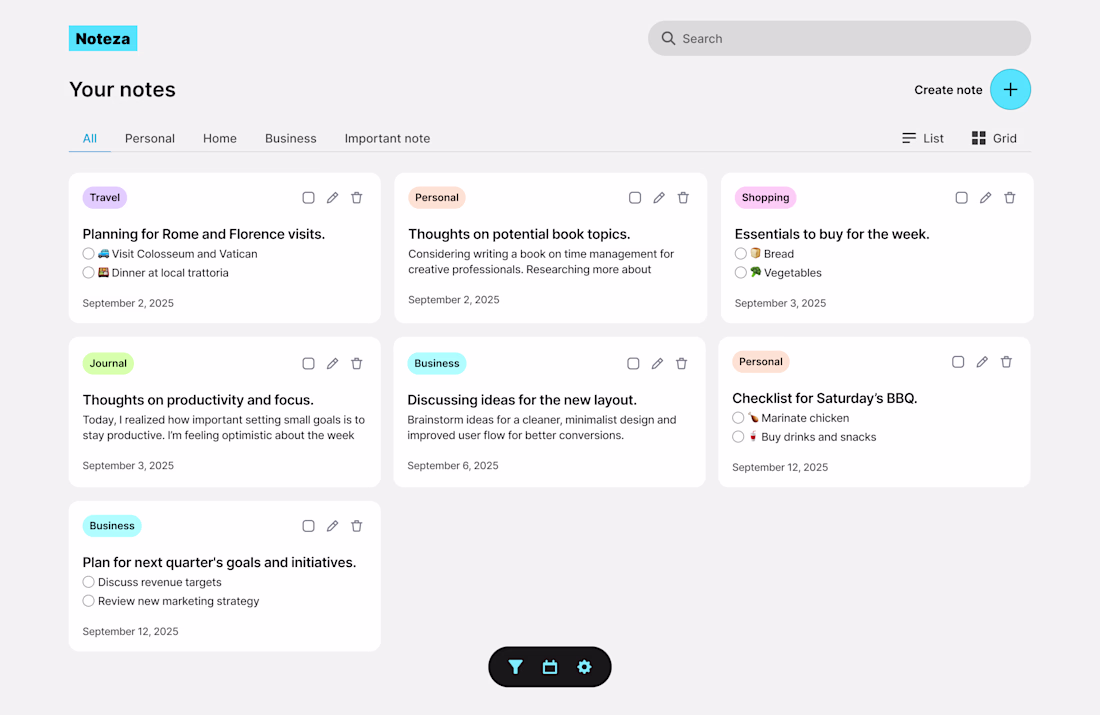This screenshot has width=1100, height=715.
Task: Edit the weekly essentials Shopping note
Action: pyautogui.click(x=986, y=198)
